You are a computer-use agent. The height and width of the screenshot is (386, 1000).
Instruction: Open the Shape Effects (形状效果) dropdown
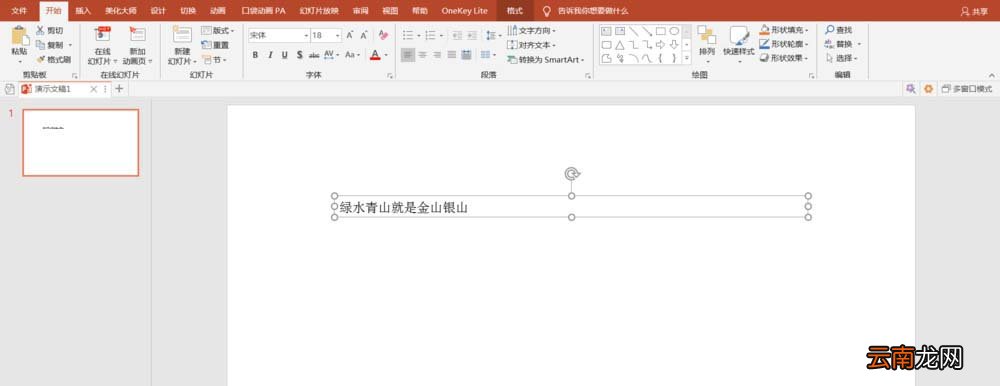point(784,58)
